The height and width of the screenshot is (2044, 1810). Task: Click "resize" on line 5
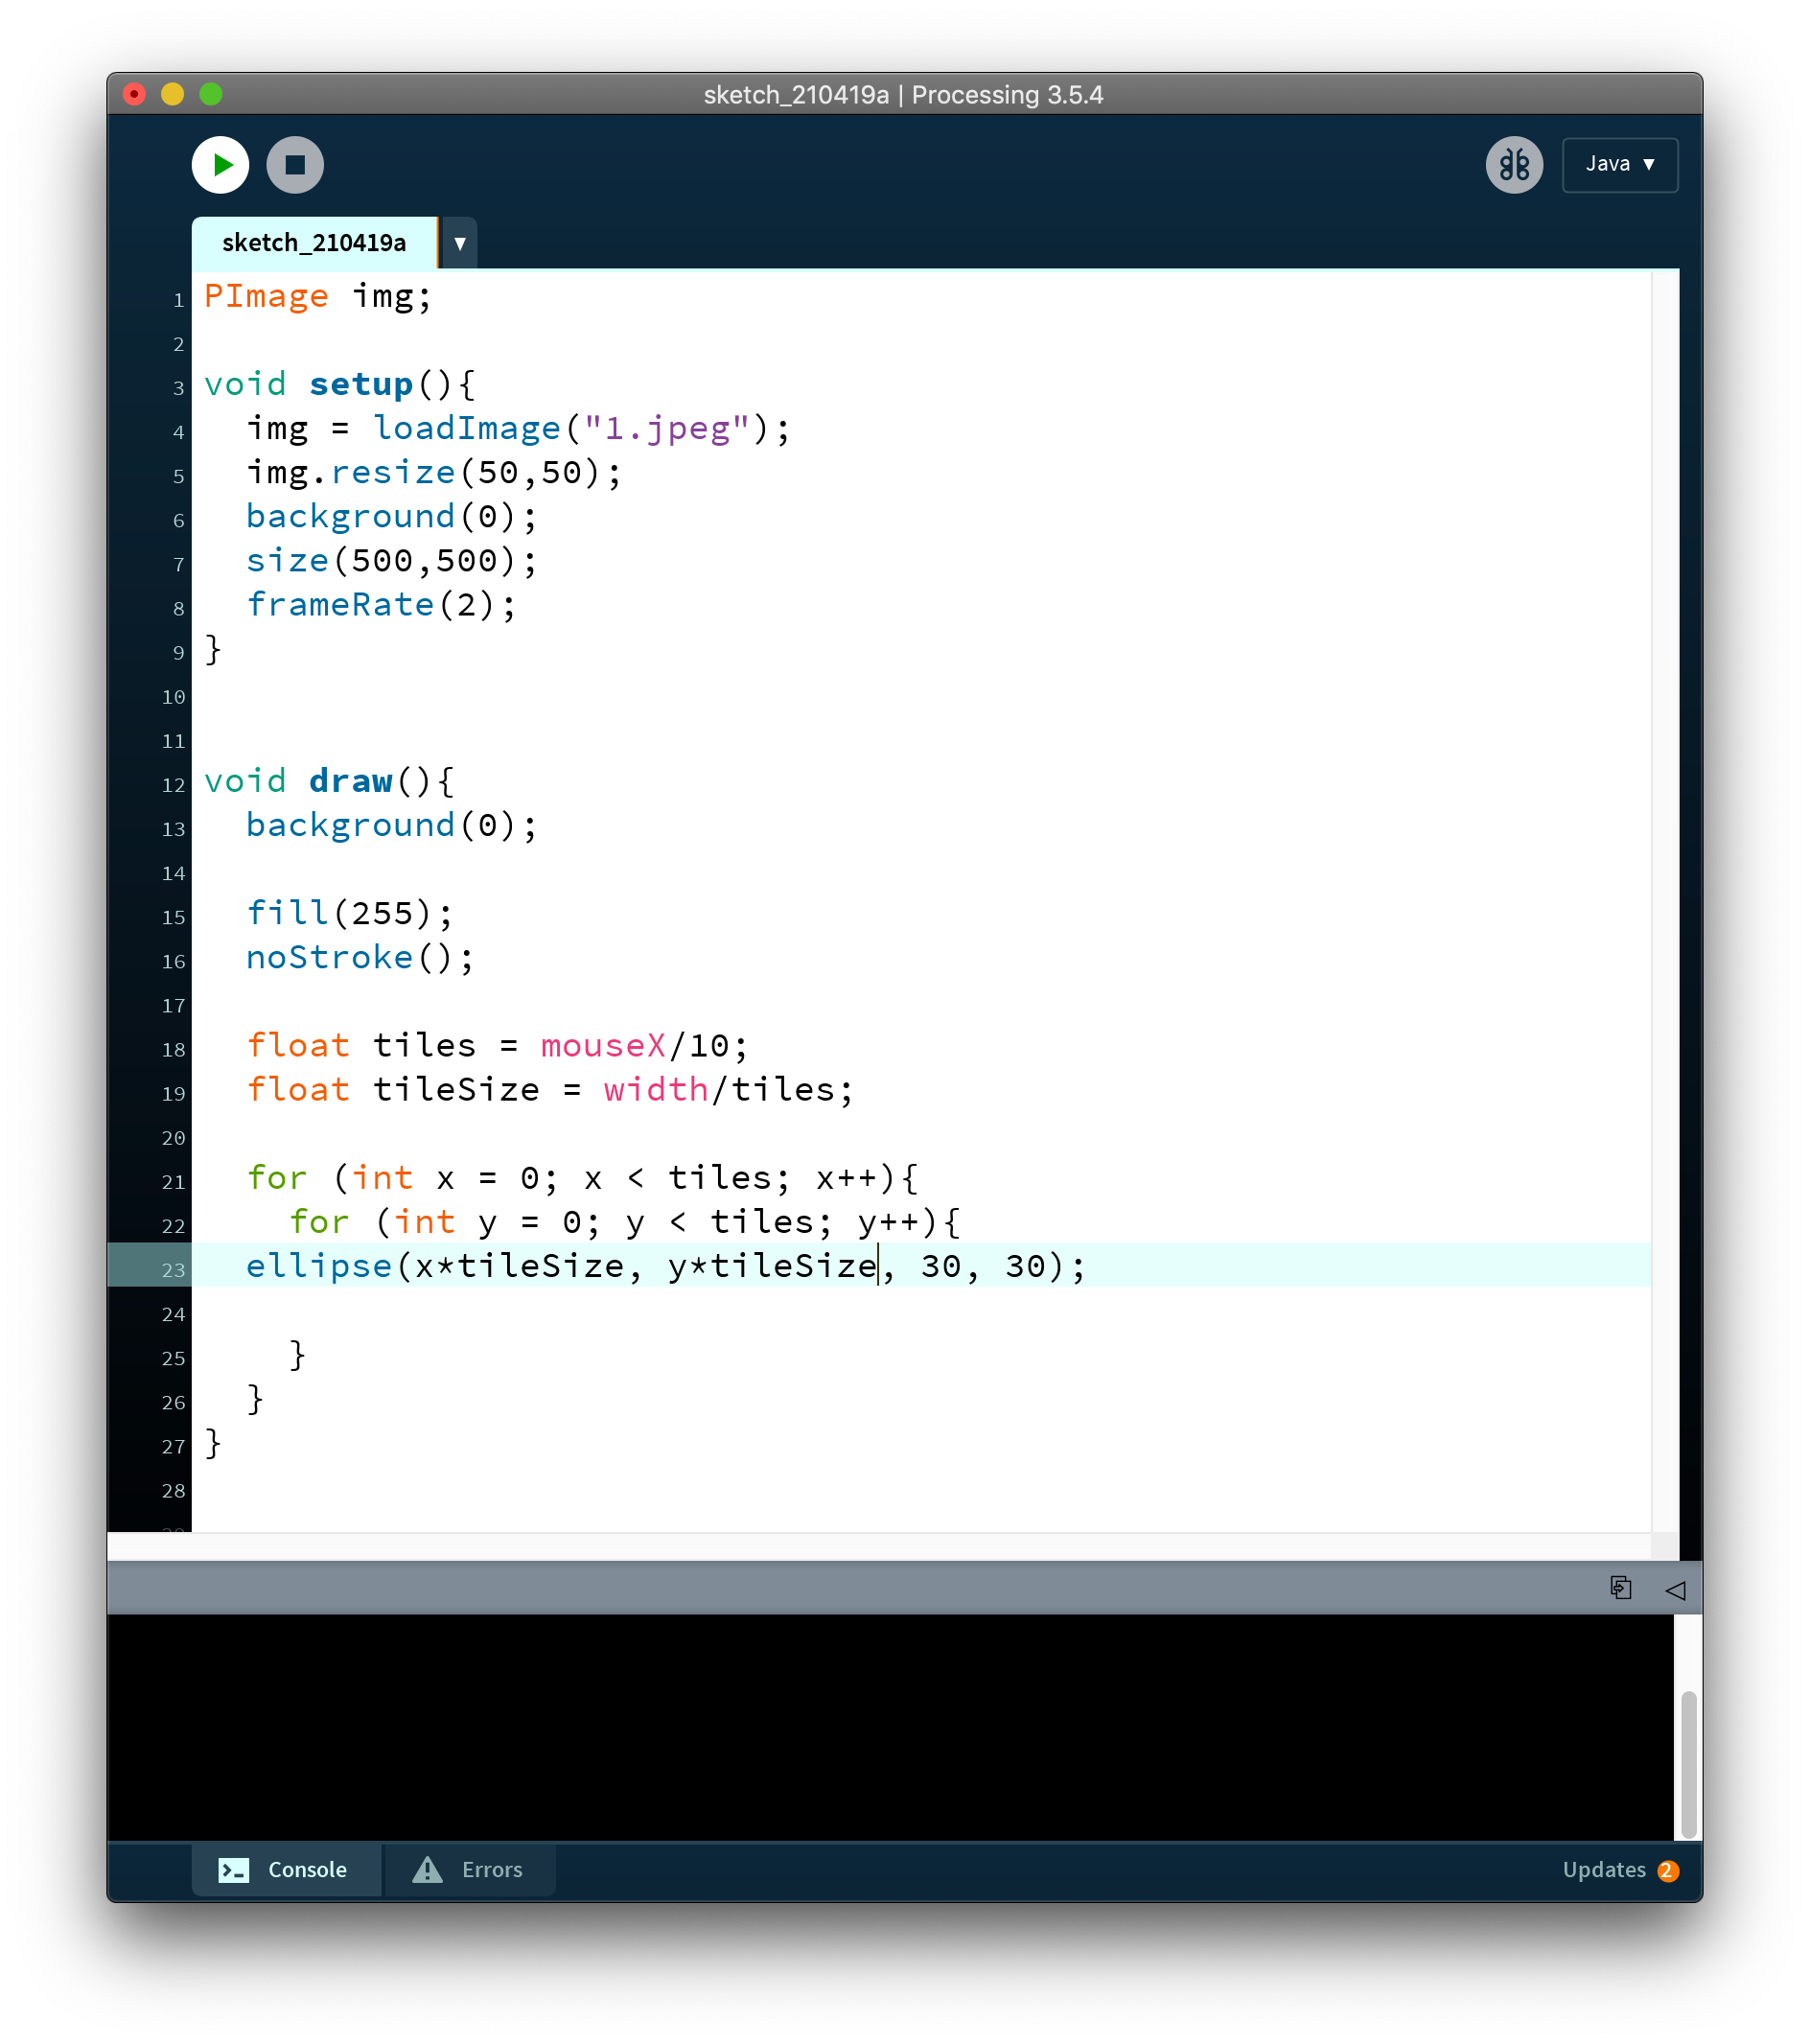point(393,472)
